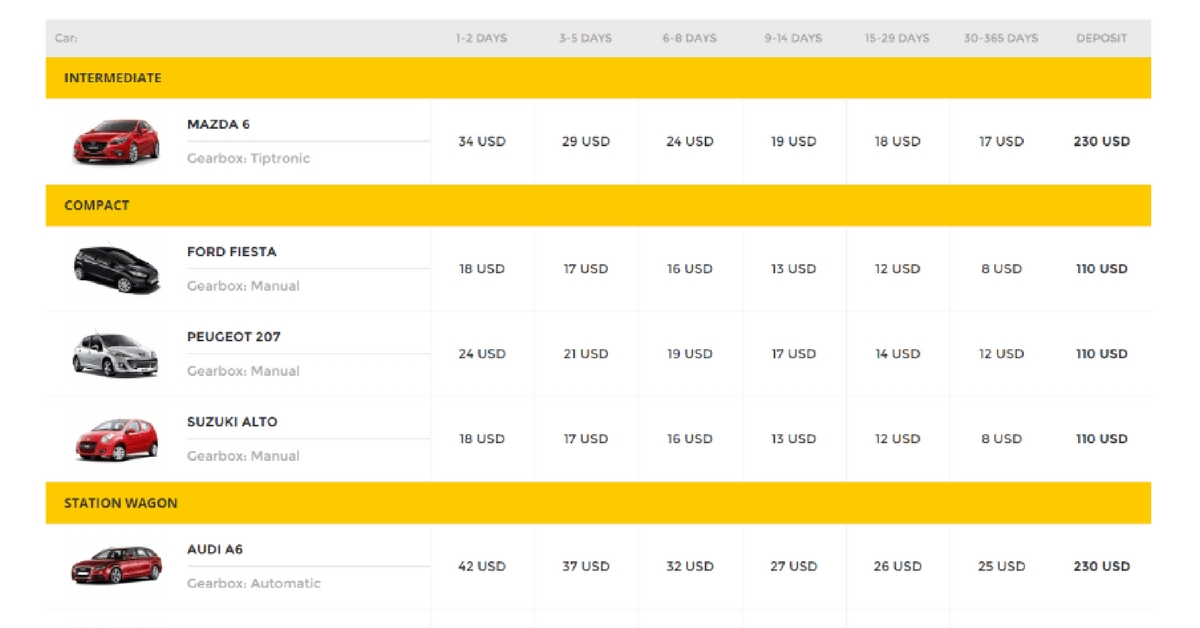1200x628 pixels.
Task: Click the black Ford Fiesta car image
Action: [116, 269]
